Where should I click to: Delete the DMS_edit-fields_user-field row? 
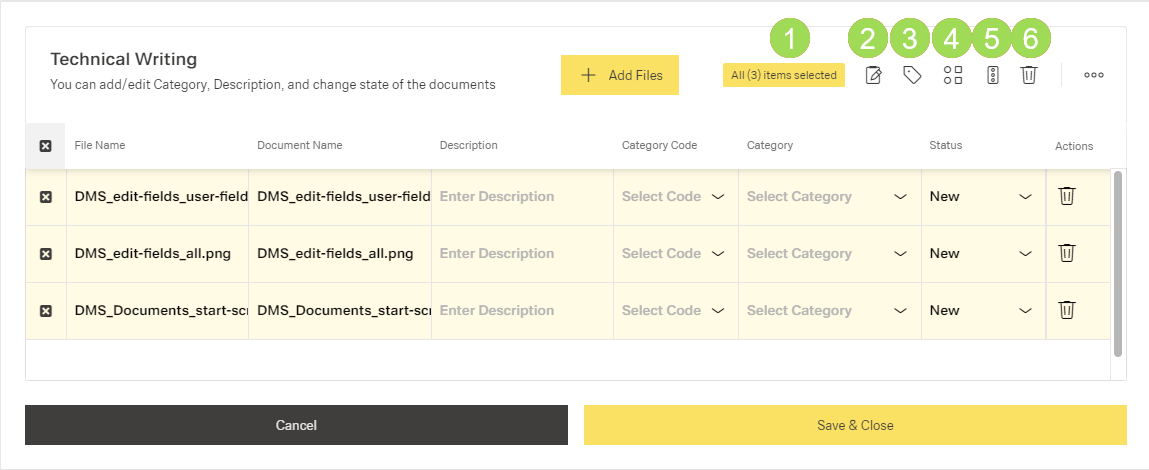[1067, 196]
